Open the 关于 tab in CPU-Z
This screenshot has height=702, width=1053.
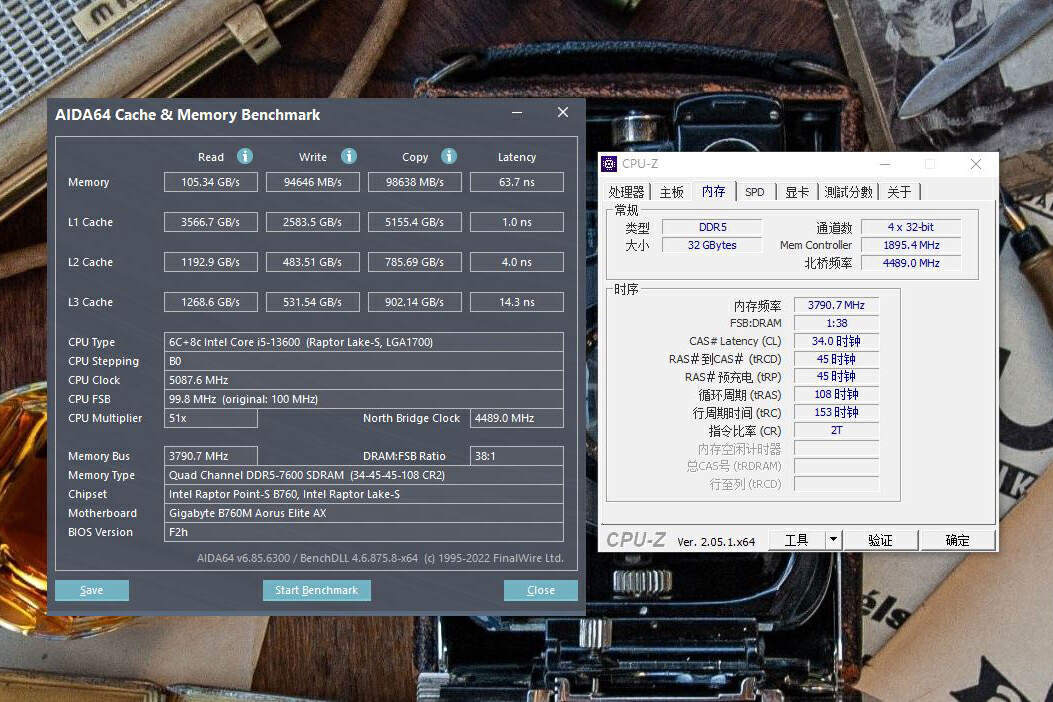(x=899, y=192)
